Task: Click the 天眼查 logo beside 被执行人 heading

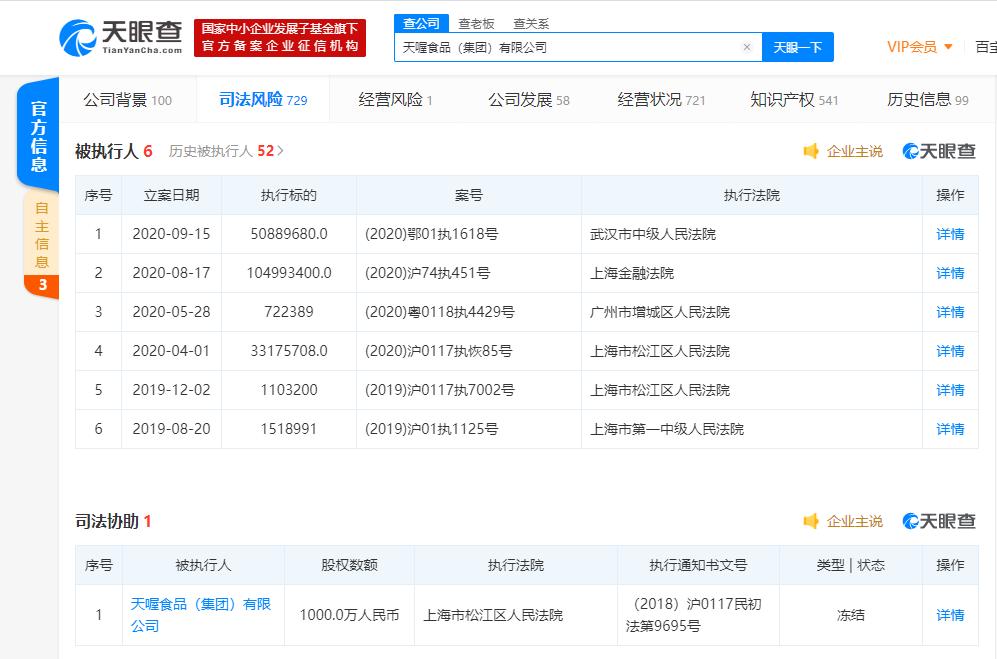Action: point(939,151)
